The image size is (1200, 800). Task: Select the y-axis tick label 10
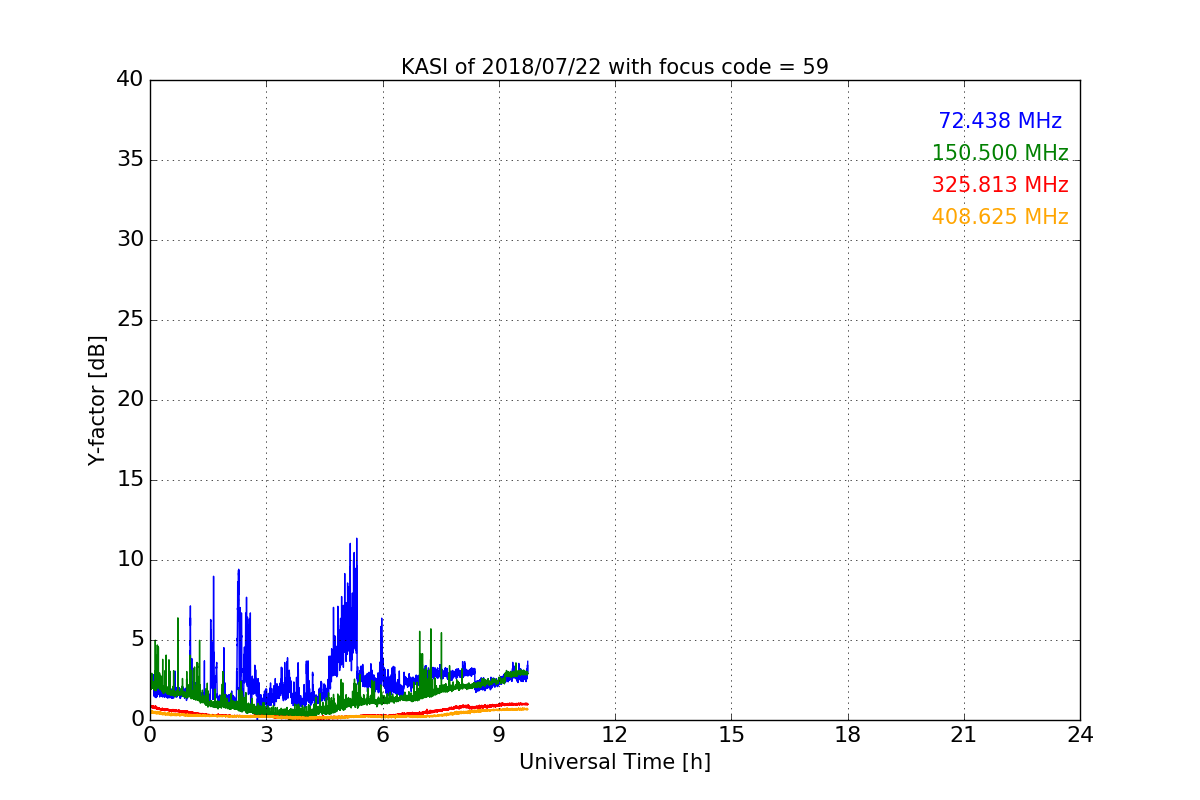[x=130, y=559]
